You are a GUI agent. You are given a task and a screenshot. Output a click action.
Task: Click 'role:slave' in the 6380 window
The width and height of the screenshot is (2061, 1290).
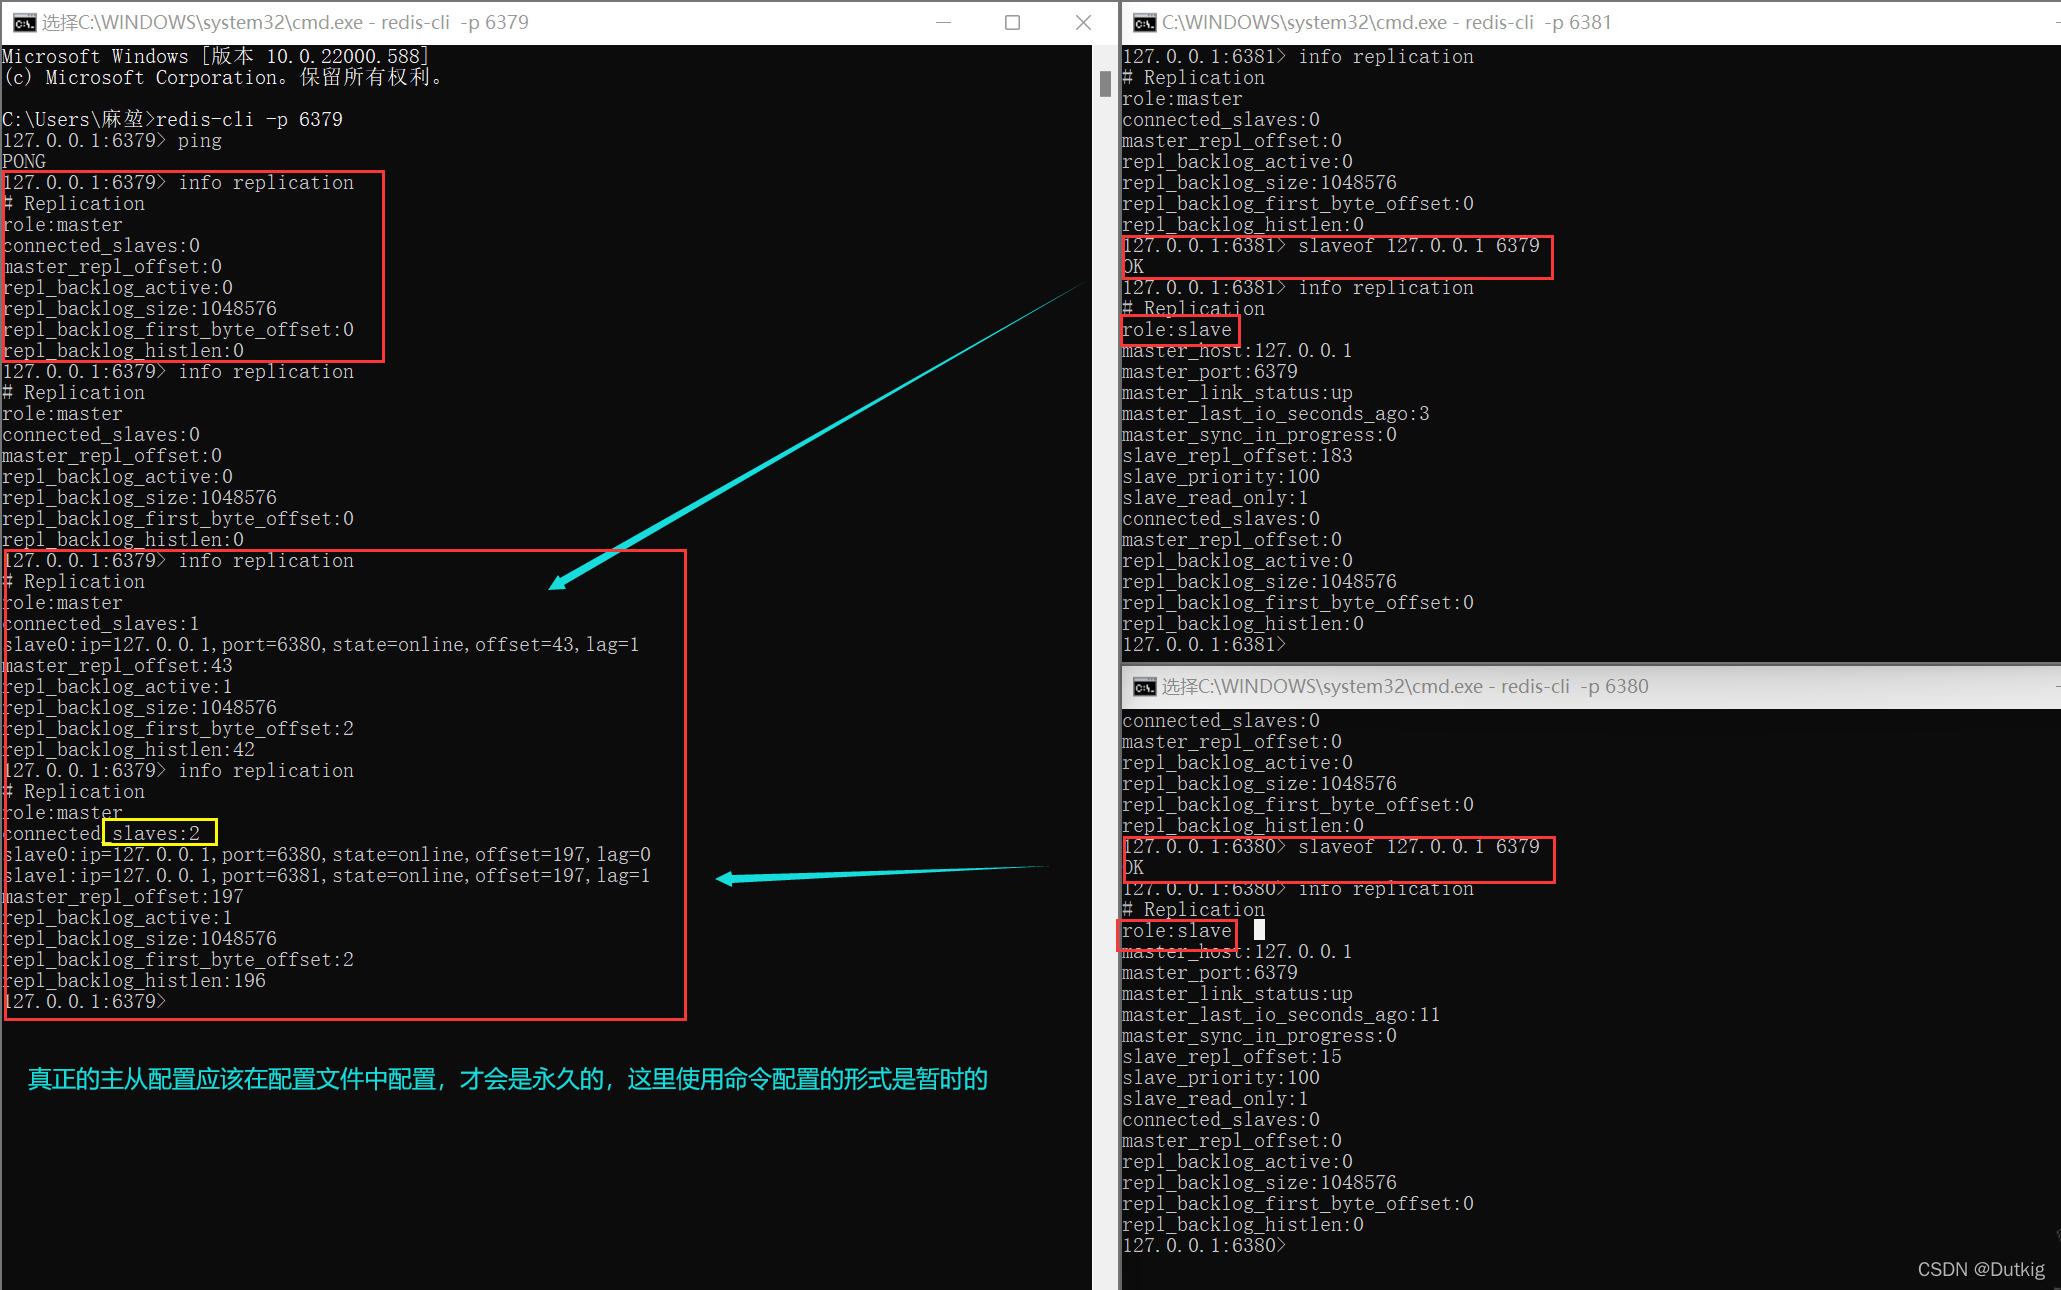point(1177,931)
